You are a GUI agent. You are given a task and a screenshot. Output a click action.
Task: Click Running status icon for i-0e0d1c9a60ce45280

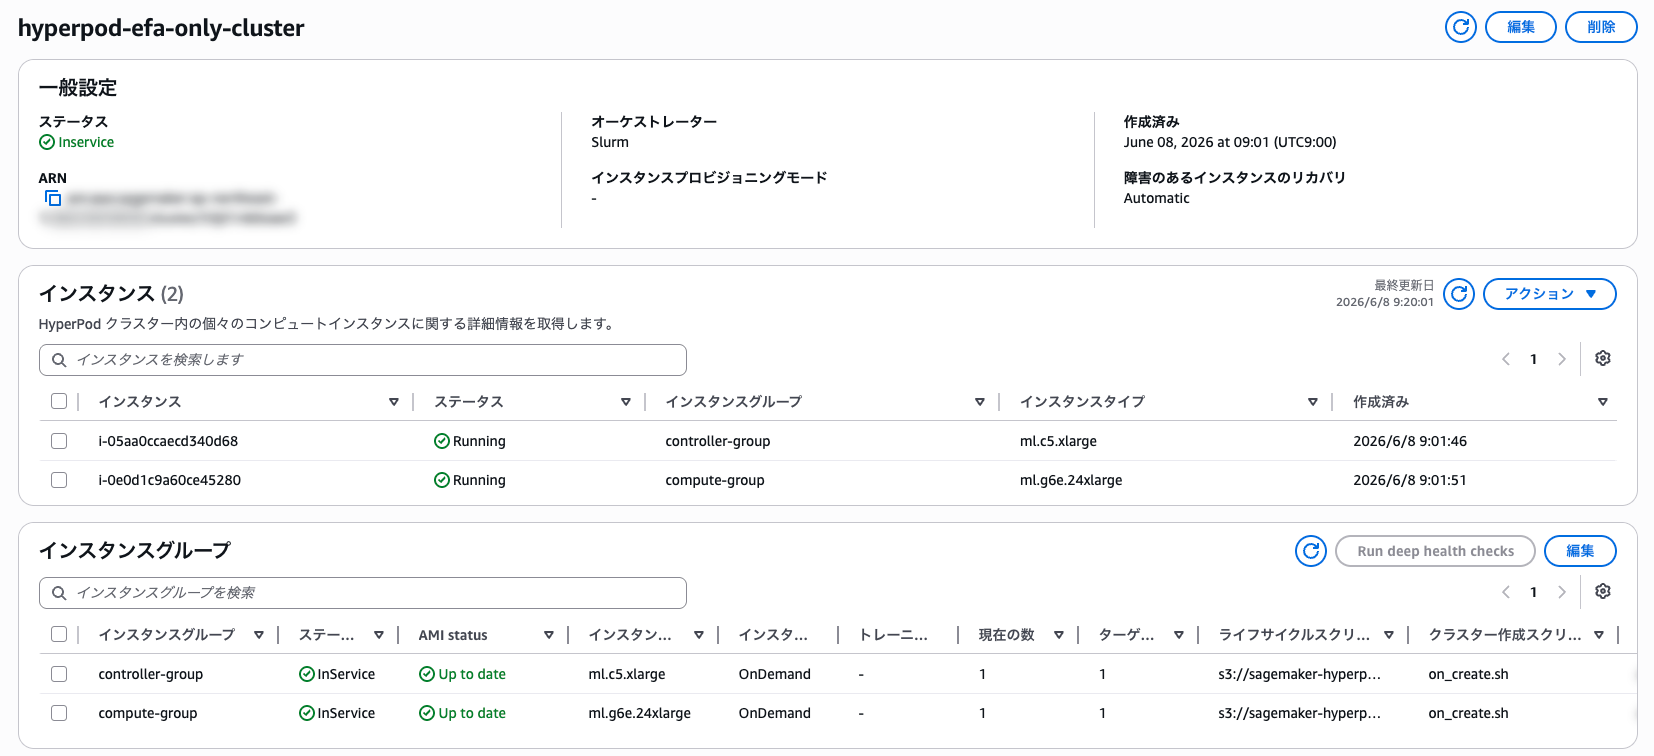click(441, 480)
